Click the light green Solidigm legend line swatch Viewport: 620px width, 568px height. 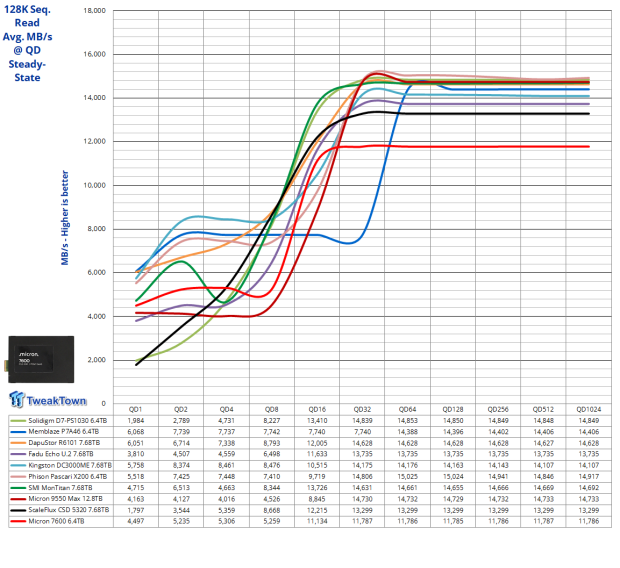(18, 421)
